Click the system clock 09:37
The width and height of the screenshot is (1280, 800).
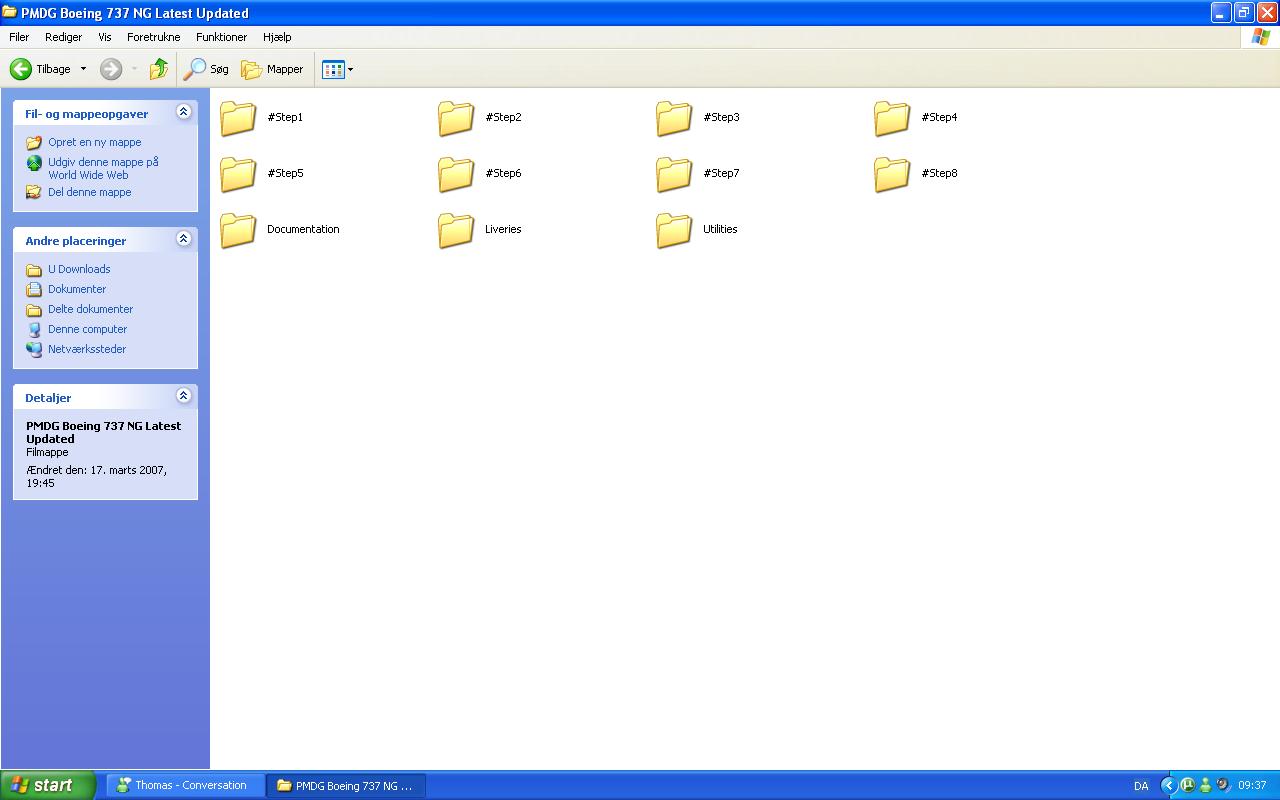(x=1252, y=785)
